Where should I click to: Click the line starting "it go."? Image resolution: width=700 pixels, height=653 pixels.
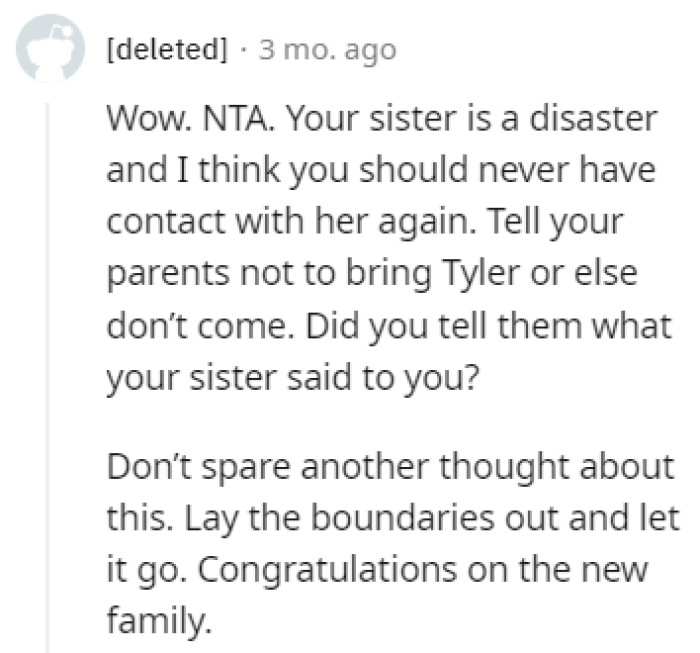click(x=377, y=577)
